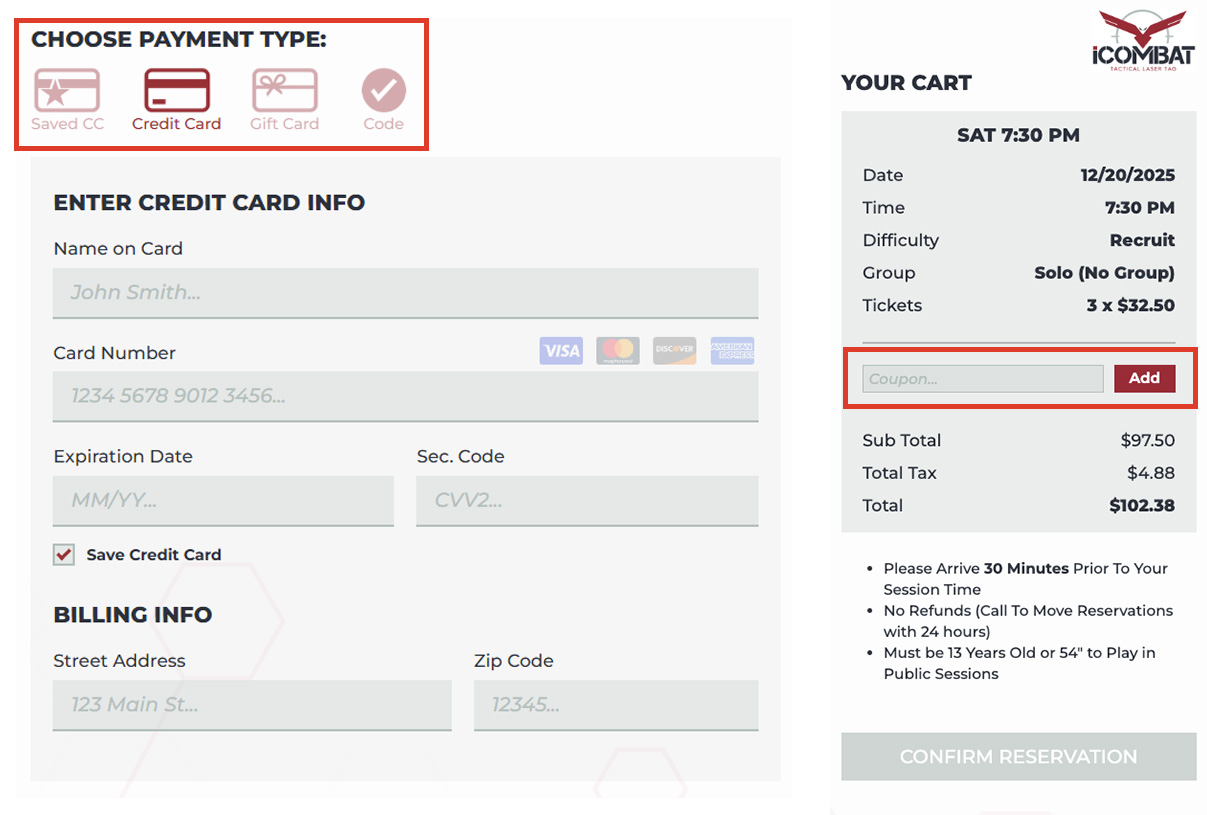The image size is (1207, 815).
Task: Pick the Gift Card payment icon
Action: [x=285, y=90]
